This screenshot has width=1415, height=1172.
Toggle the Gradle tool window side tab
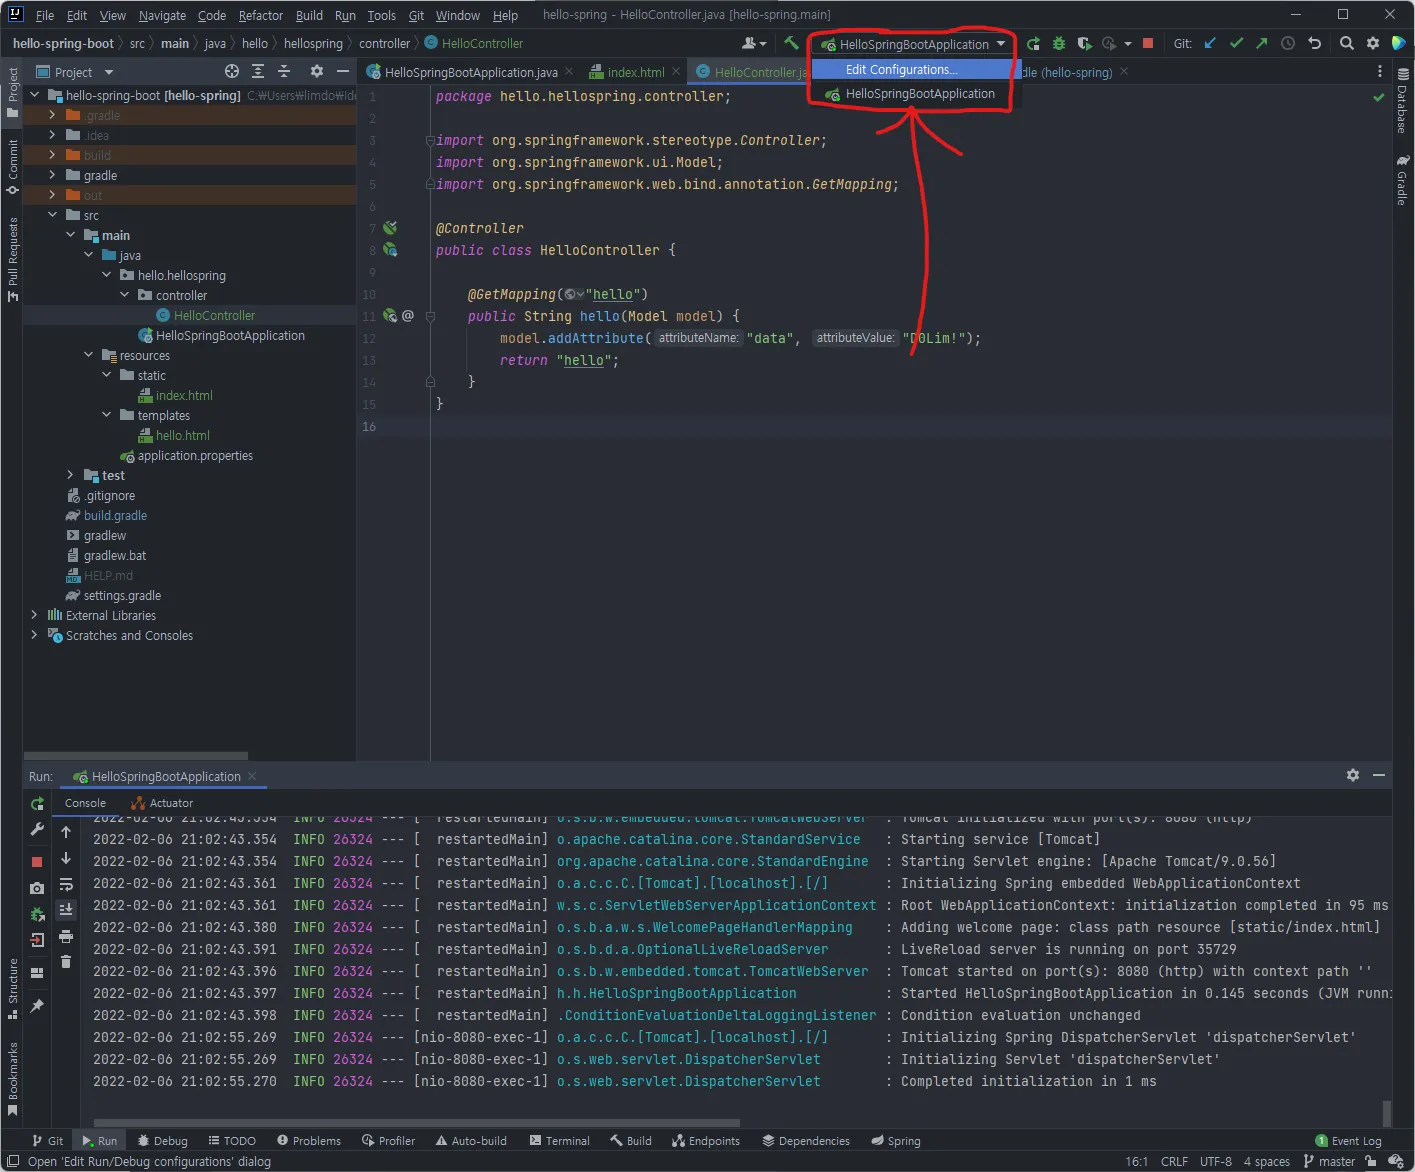point(1403,180)
